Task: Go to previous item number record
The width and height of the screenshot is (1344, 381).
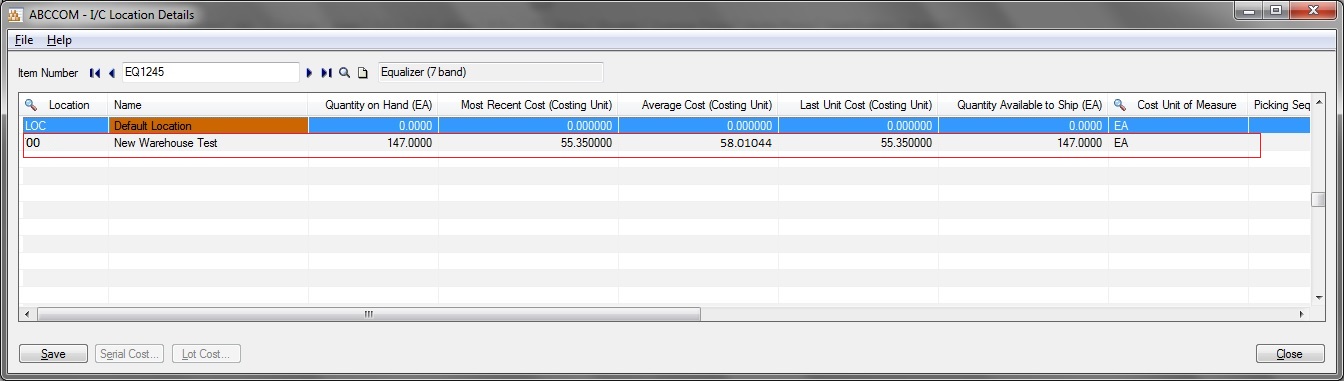Action: (x=111, y=73)
